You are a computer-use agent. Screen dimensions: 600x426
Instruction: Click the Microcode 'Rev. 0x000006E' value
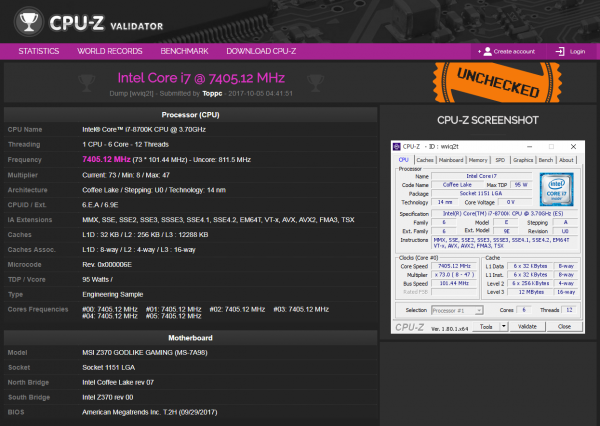(107, 264)
